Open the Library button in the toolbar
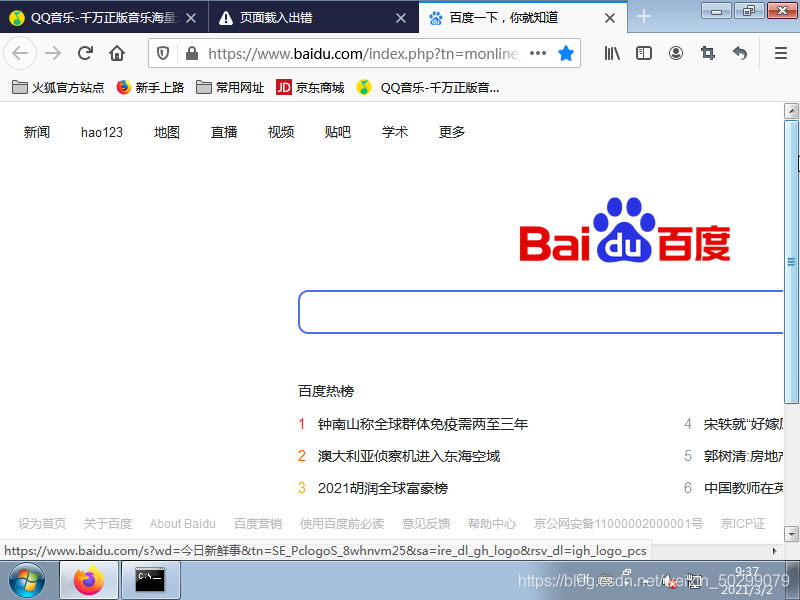The height and width of the screenshot is (600, 800). (612, 53)
